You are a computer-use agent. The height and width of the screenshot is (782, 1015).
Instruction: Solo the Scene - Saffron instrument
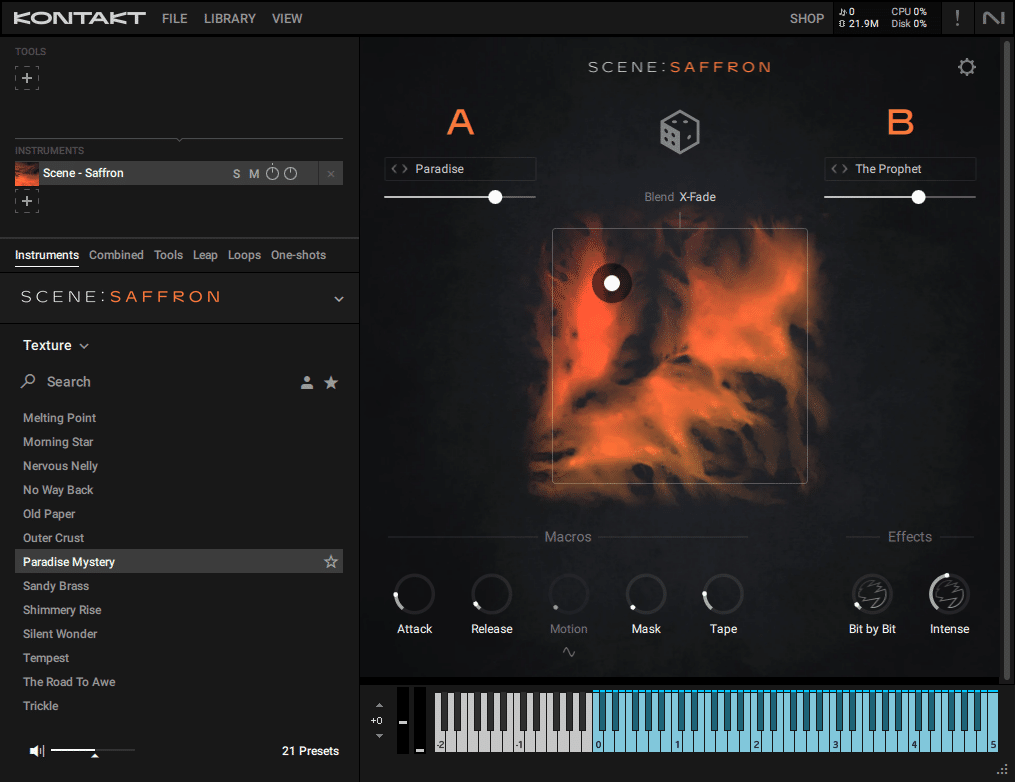coord(236,173)
